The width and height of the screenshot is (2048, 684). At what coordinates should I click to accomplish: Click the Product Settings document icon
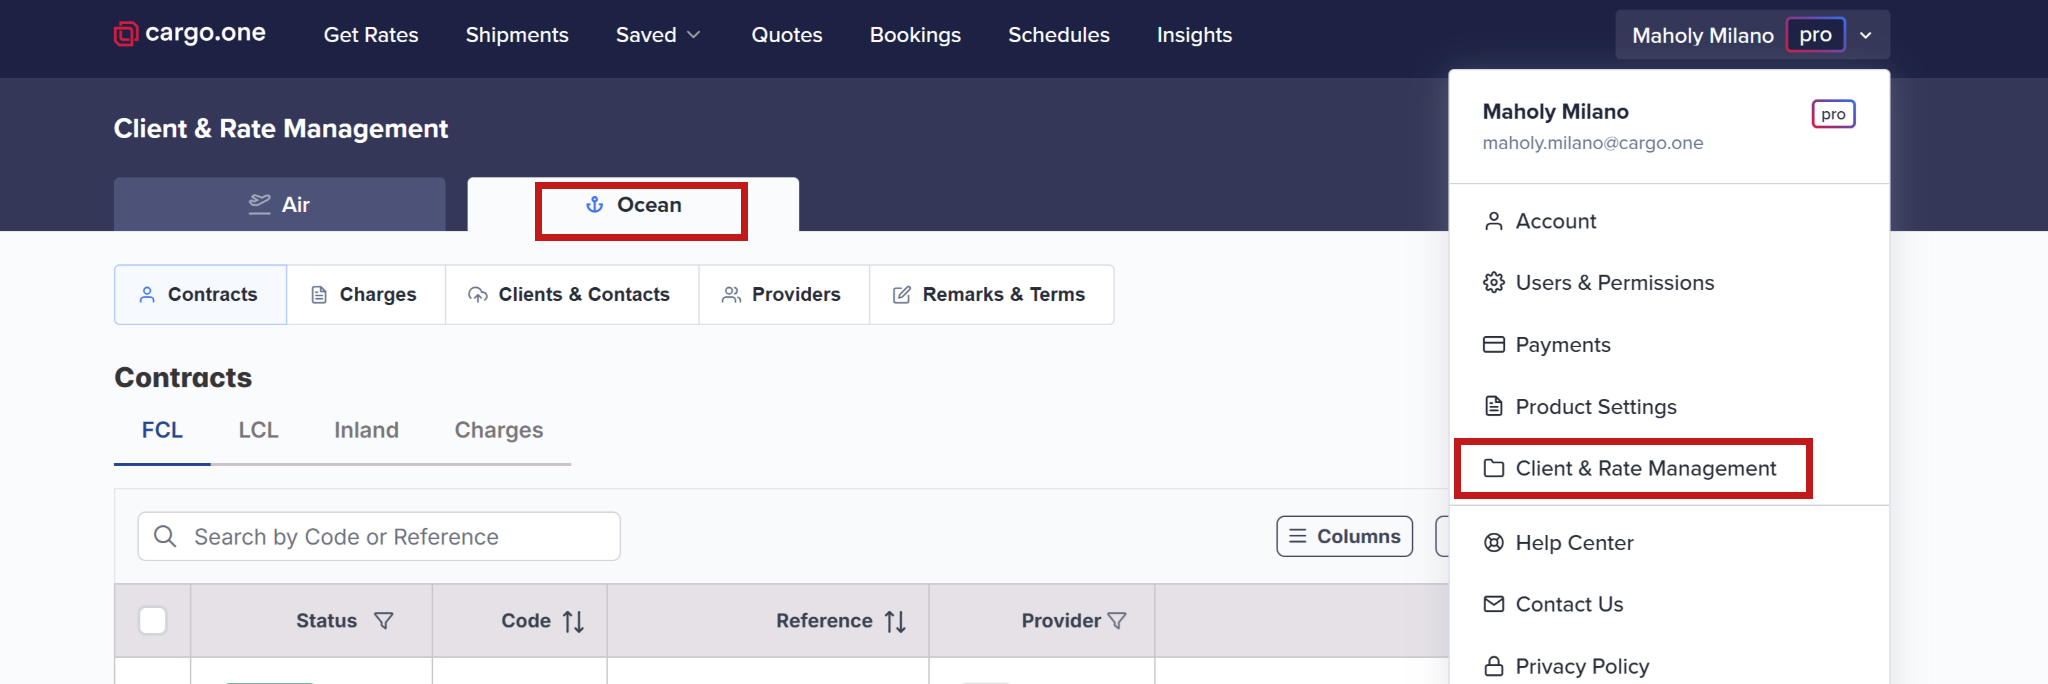point(1494,406)
